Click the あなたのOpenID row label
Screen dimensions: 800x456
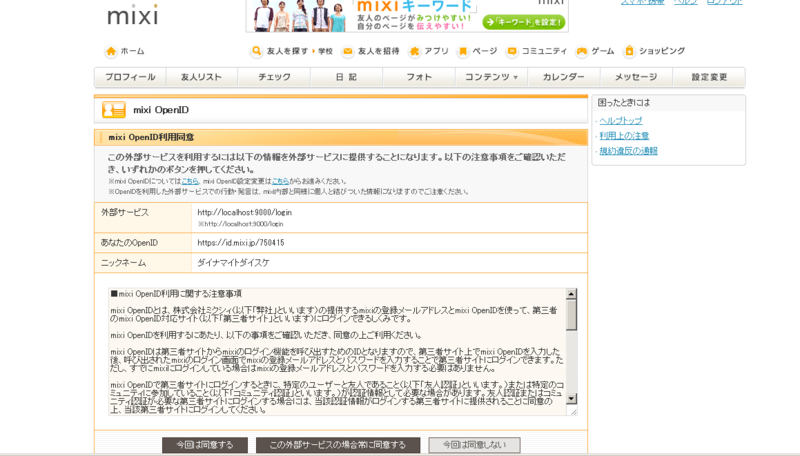click(130, 243)
